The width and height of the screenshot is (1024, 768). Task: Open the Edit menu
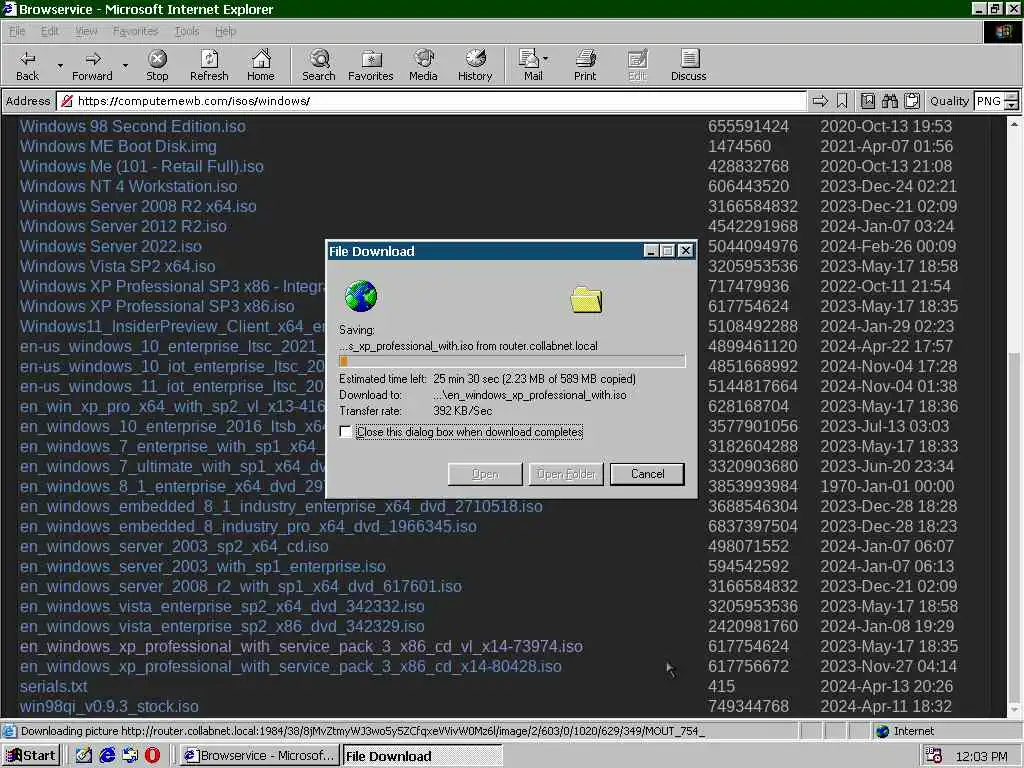click(x=50, y=31)
